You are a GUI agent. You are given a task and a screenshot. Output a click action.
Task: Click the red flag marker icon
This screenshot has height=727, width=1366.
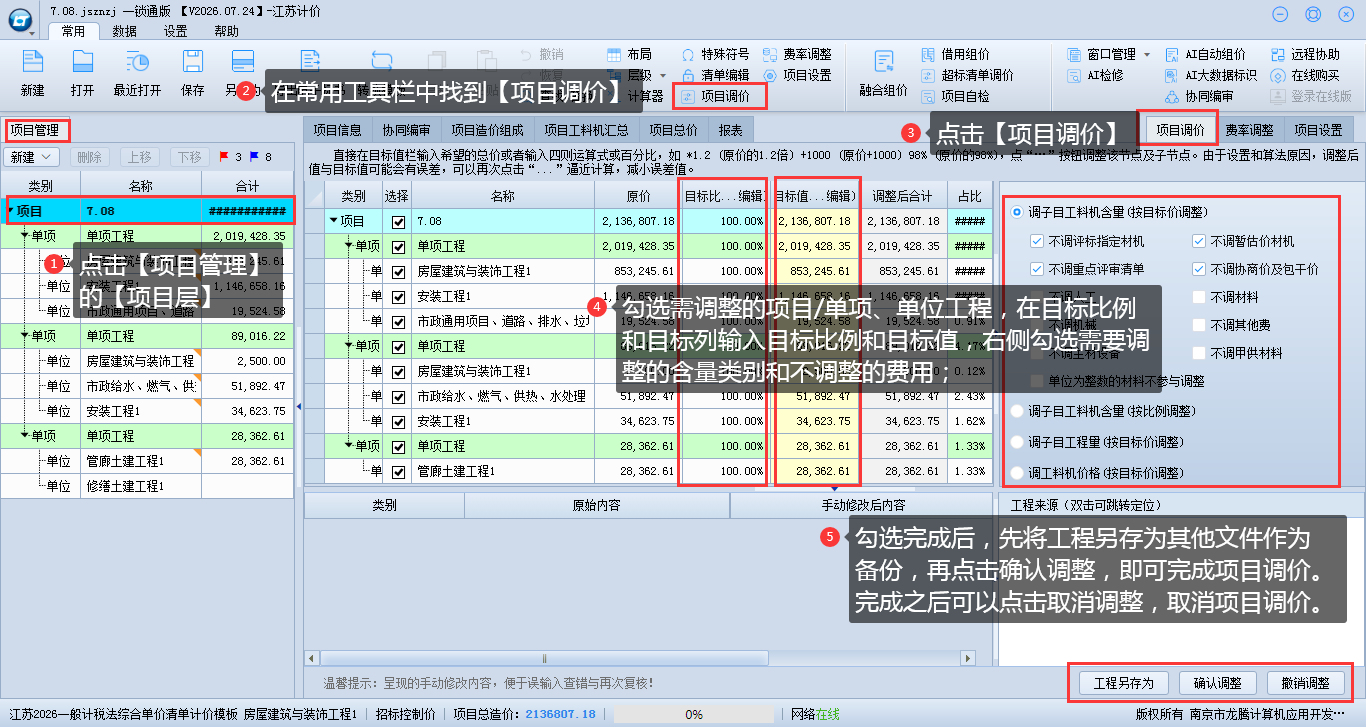(224, 157)
